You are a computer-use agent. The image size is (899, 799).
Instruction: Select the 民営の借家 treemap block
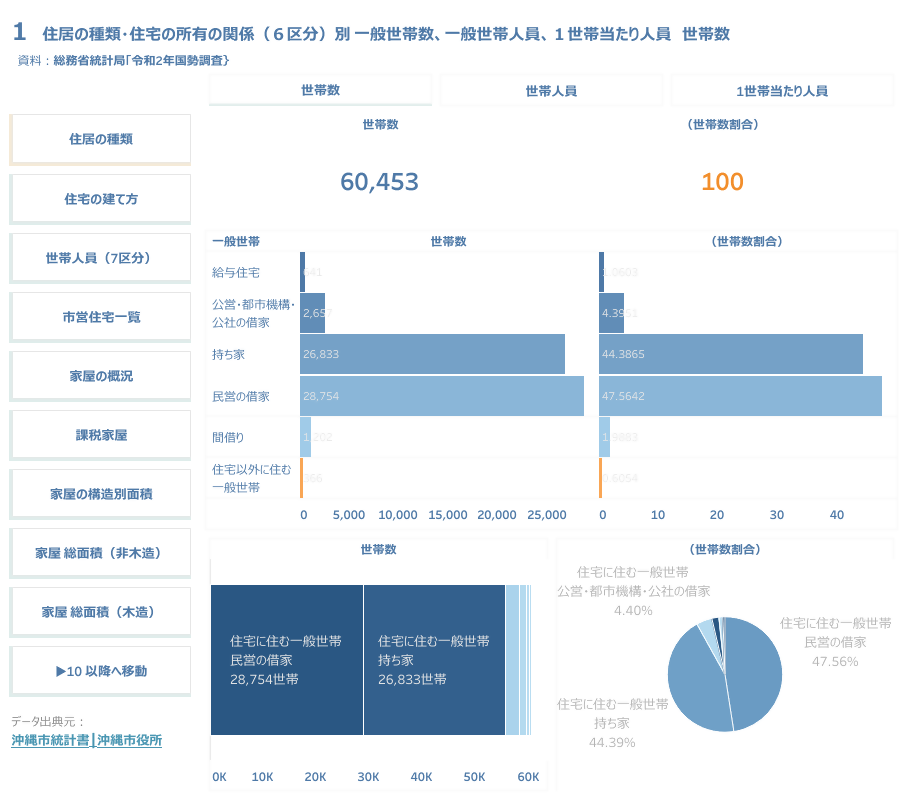point(286,660)
